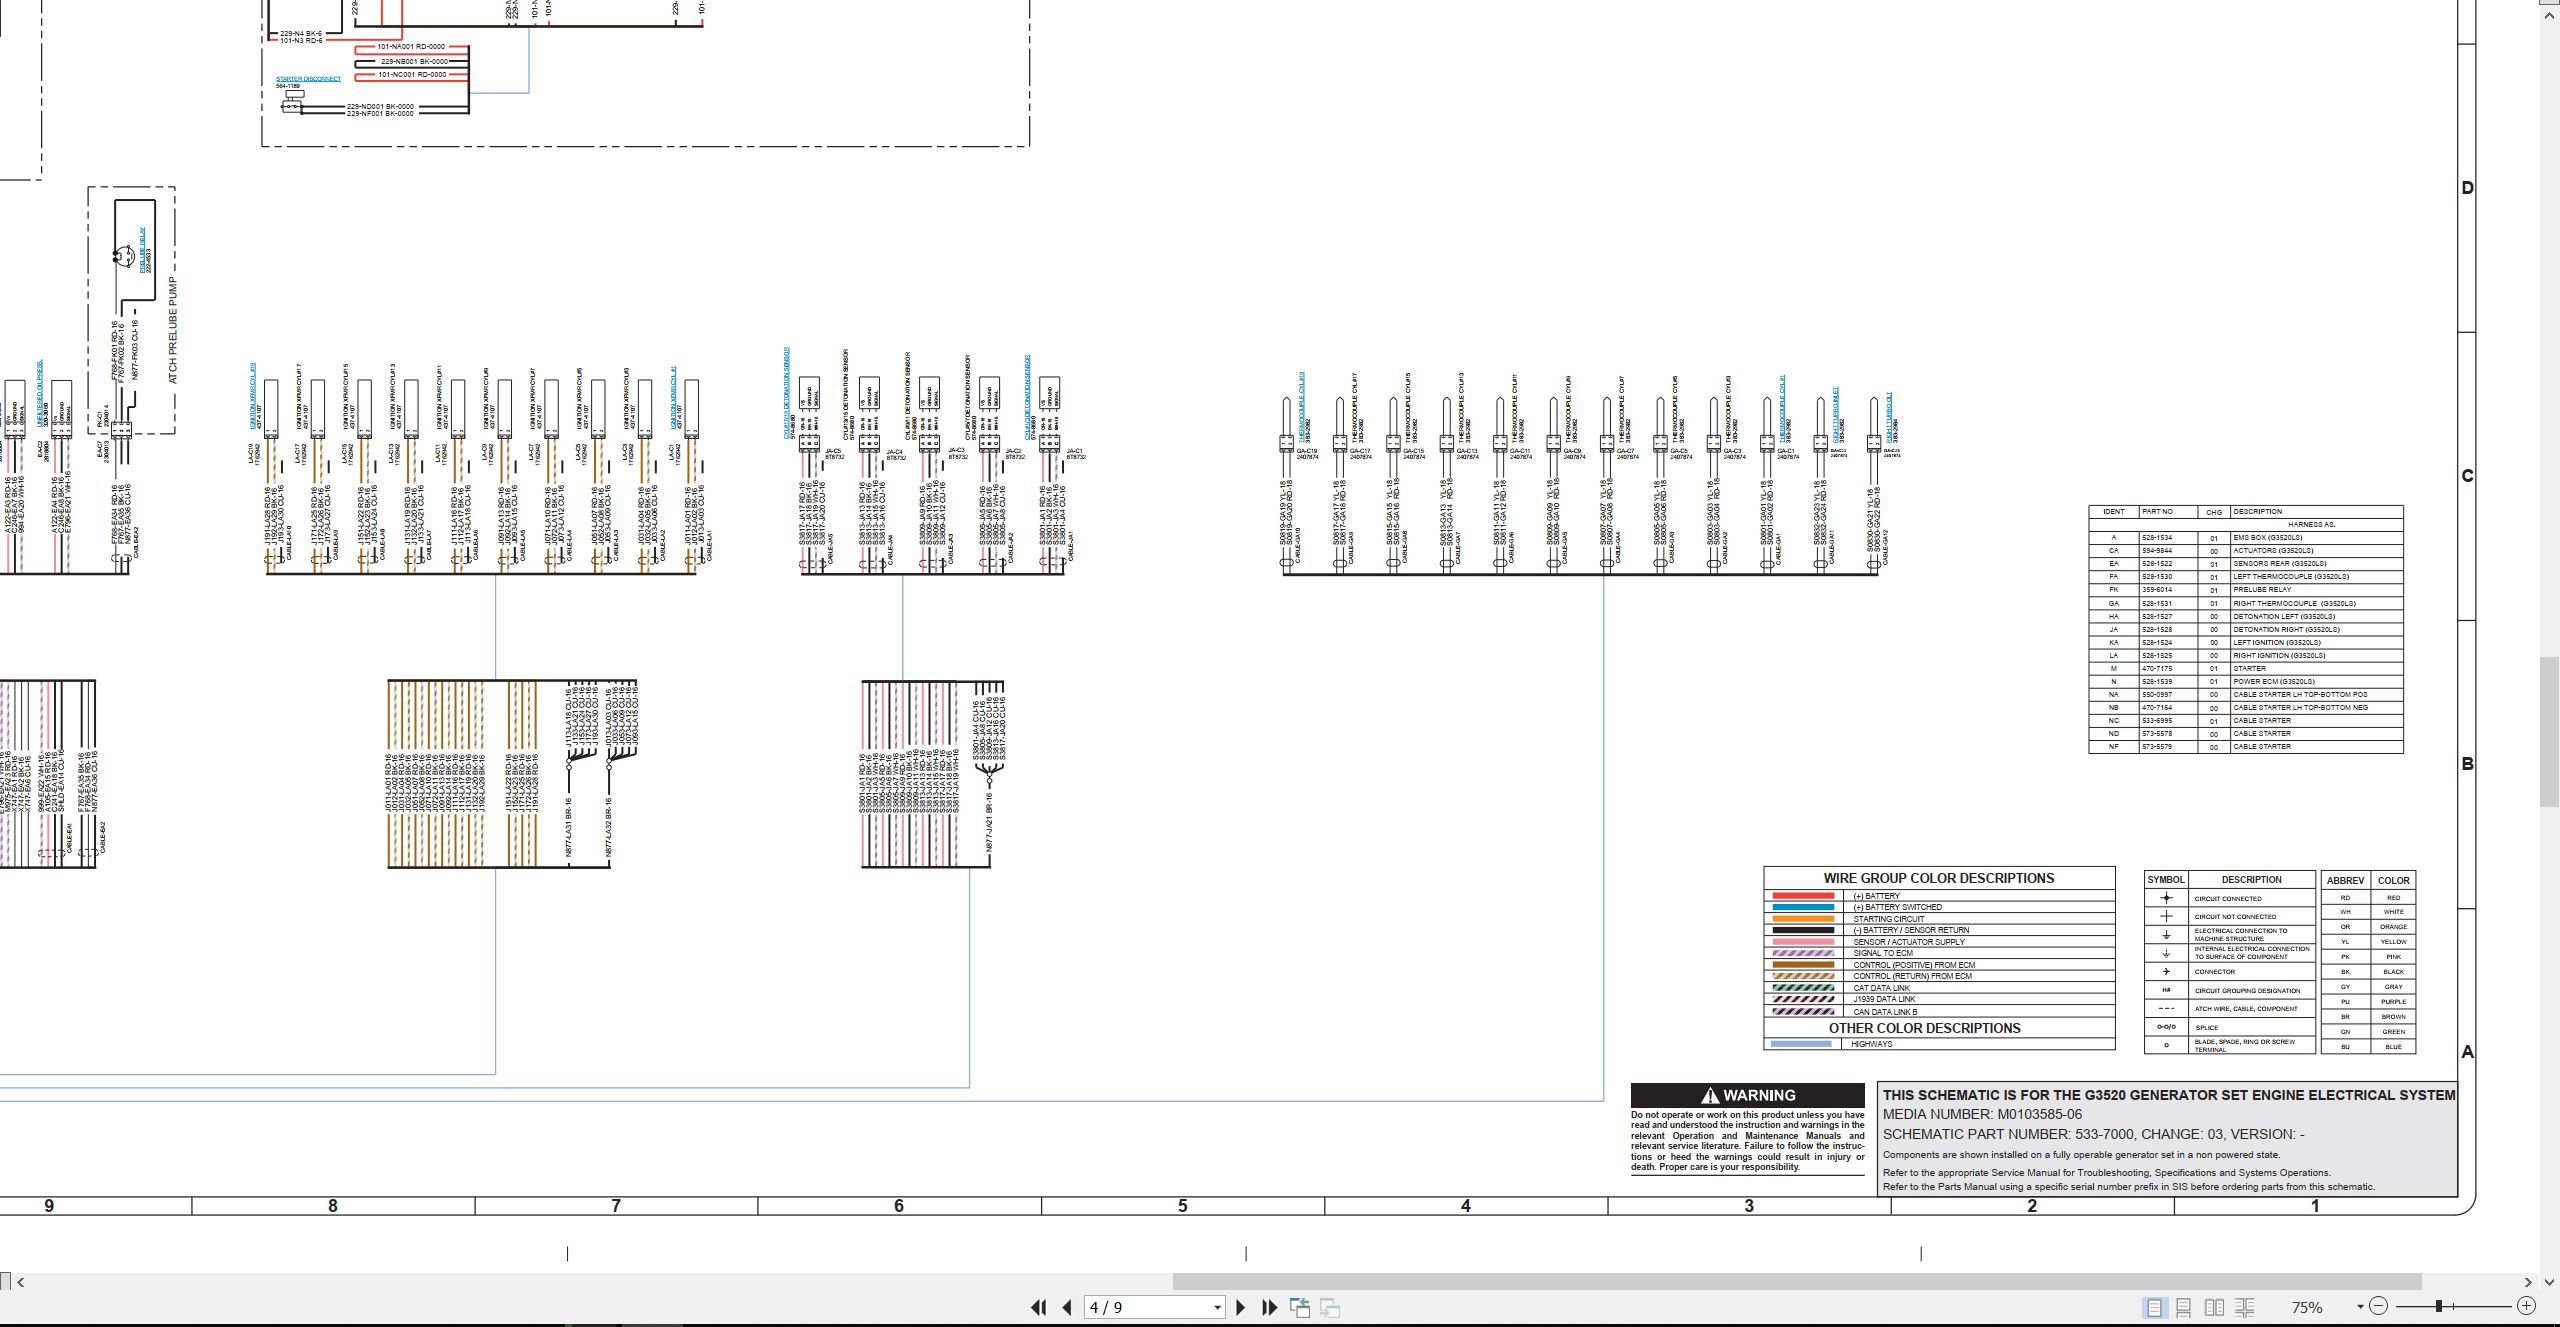Click grid row marker C
2560x1327 pixels.
2467,476
